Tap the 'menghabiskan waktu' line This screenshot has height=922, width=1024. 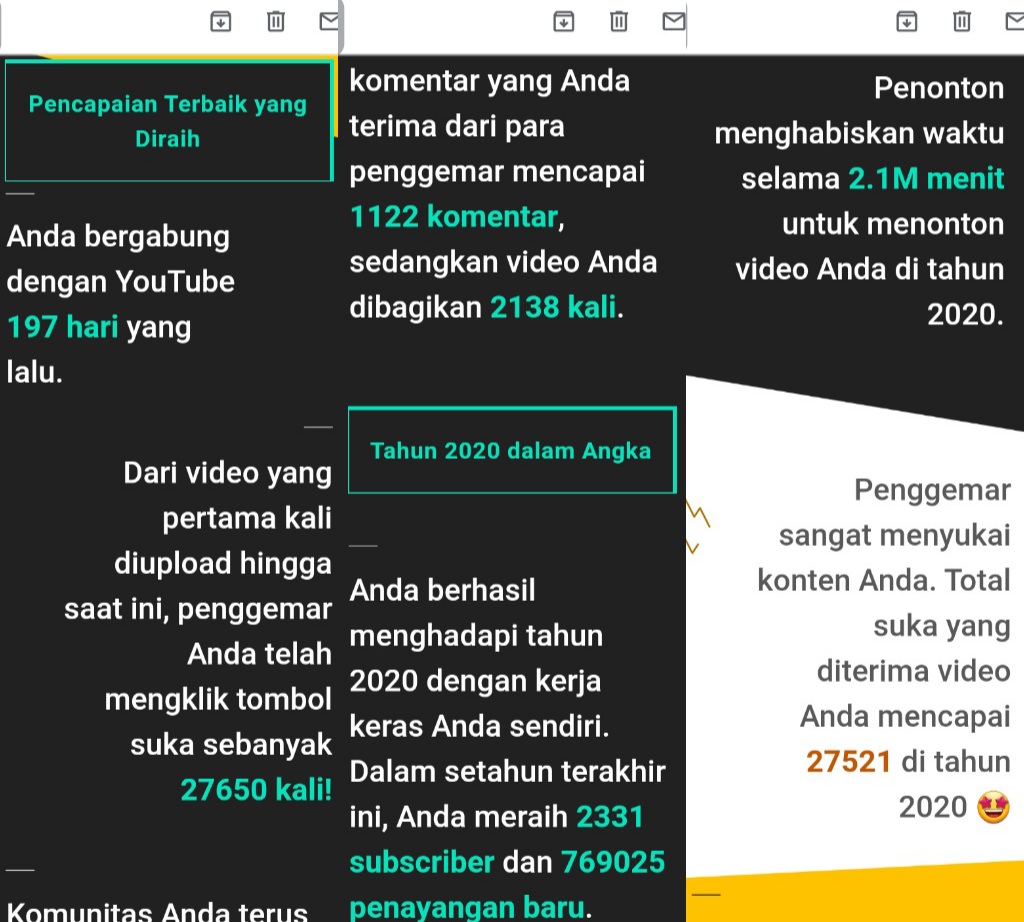859,133
